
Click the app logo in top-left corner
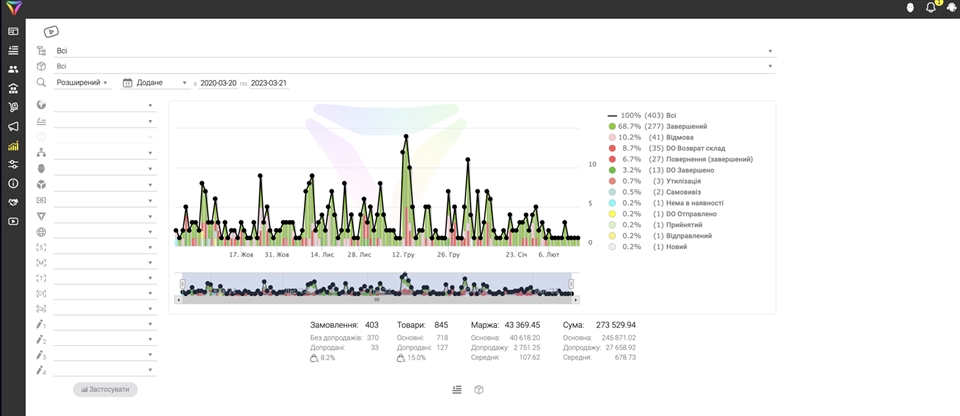click(x=12, y=8)
